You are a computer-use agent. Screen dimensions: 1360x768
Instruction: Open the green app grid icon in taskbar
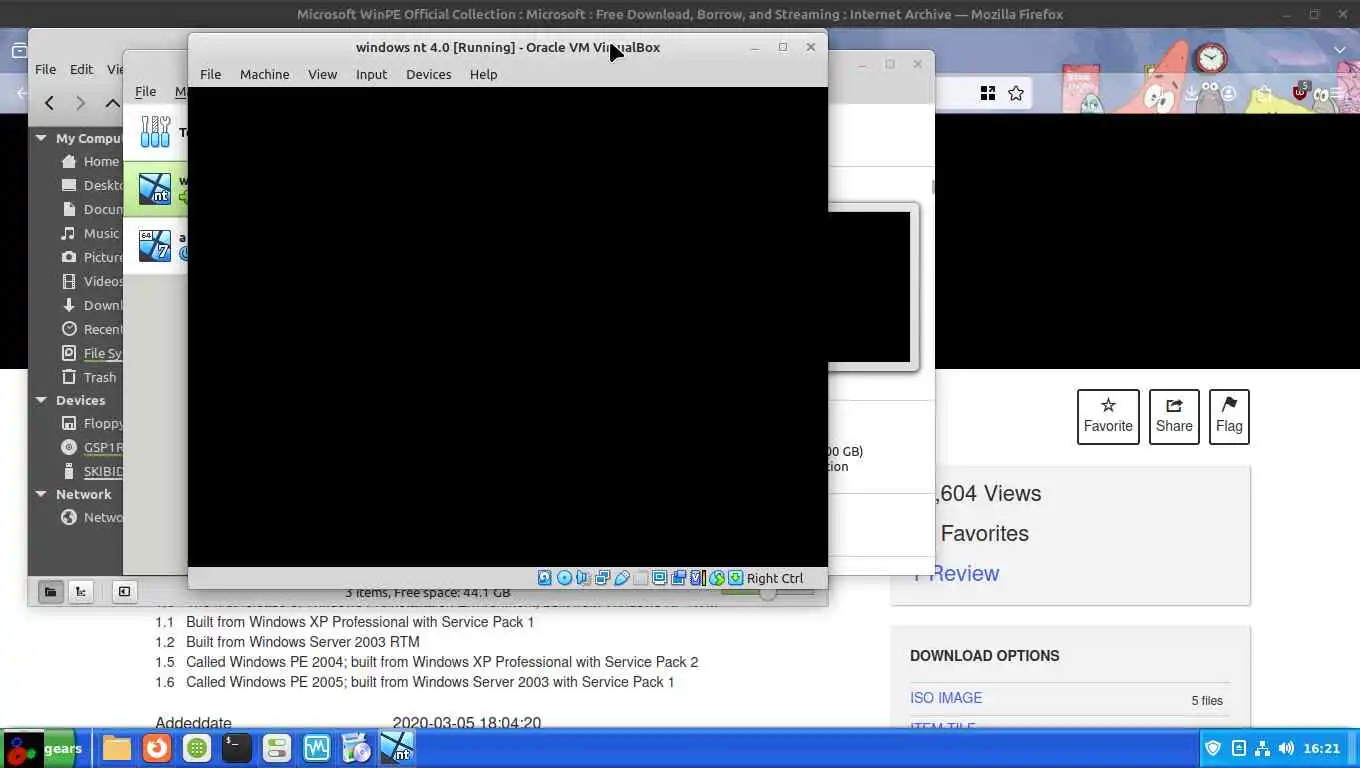coord(196,748)
